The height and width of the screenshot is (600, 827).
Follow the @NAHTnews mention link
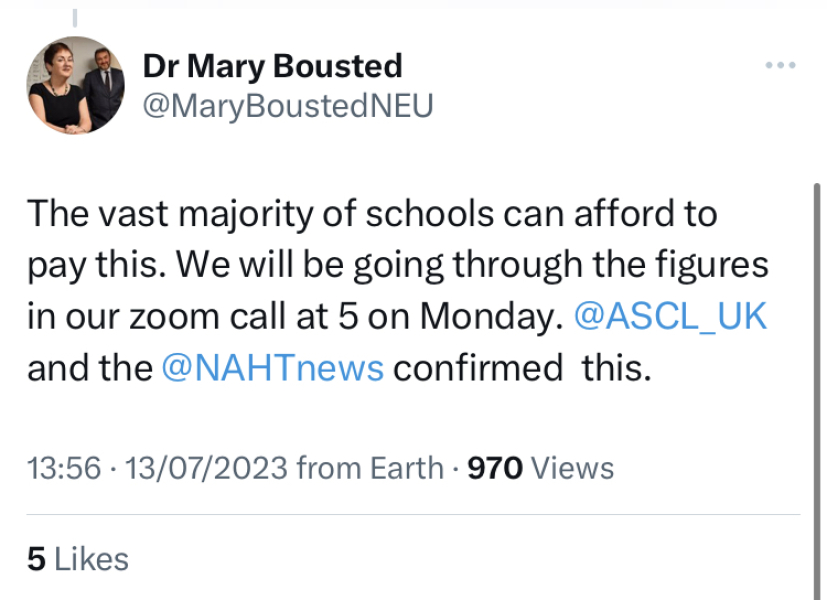point(272,368)
